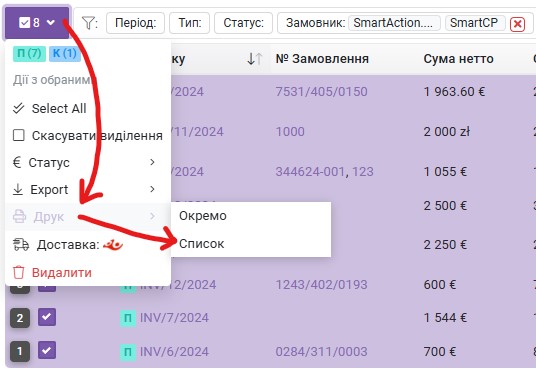The height and width of the screenshot is (375, 536).
Task: Choose Видалити to delete selected
Action: 88,272
